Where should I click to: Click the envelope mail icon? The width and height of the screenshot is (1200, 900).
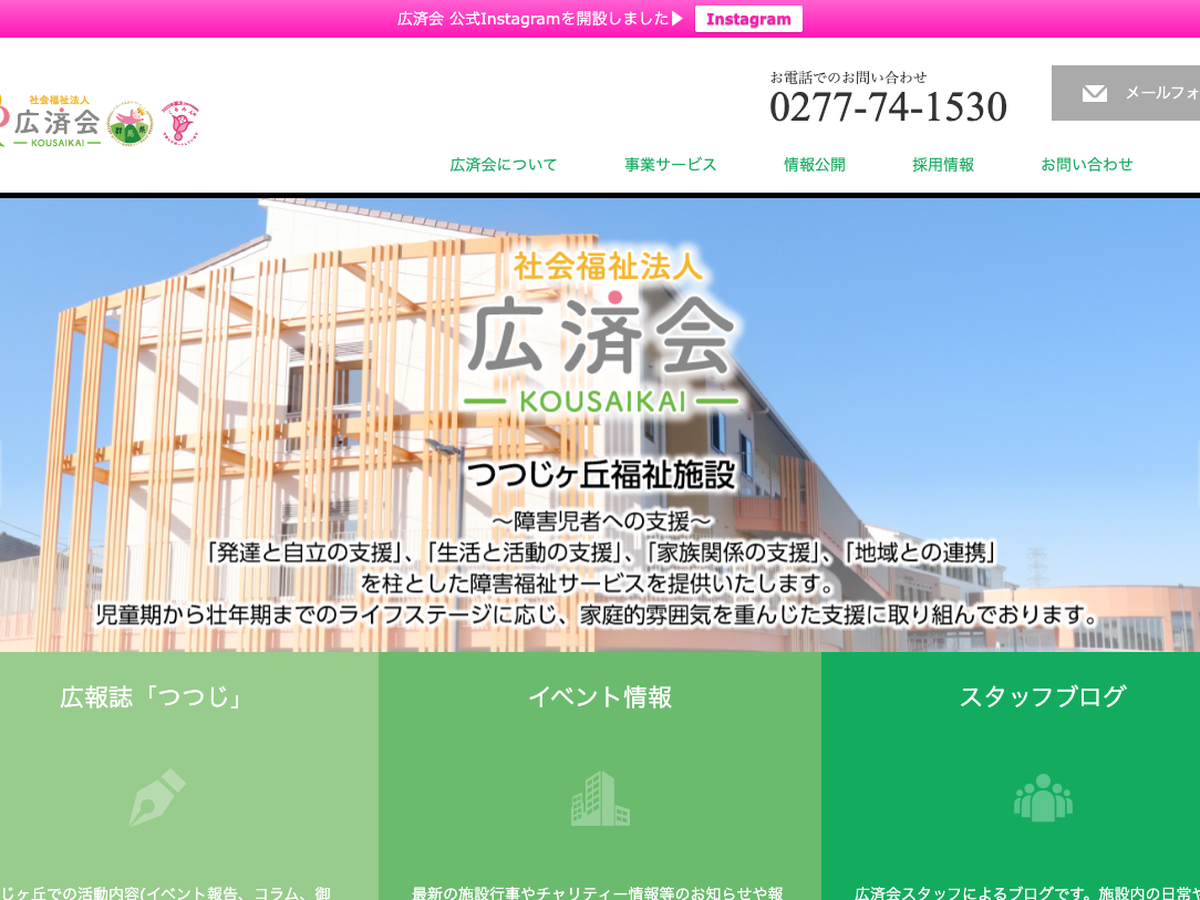click(1095, 93)
